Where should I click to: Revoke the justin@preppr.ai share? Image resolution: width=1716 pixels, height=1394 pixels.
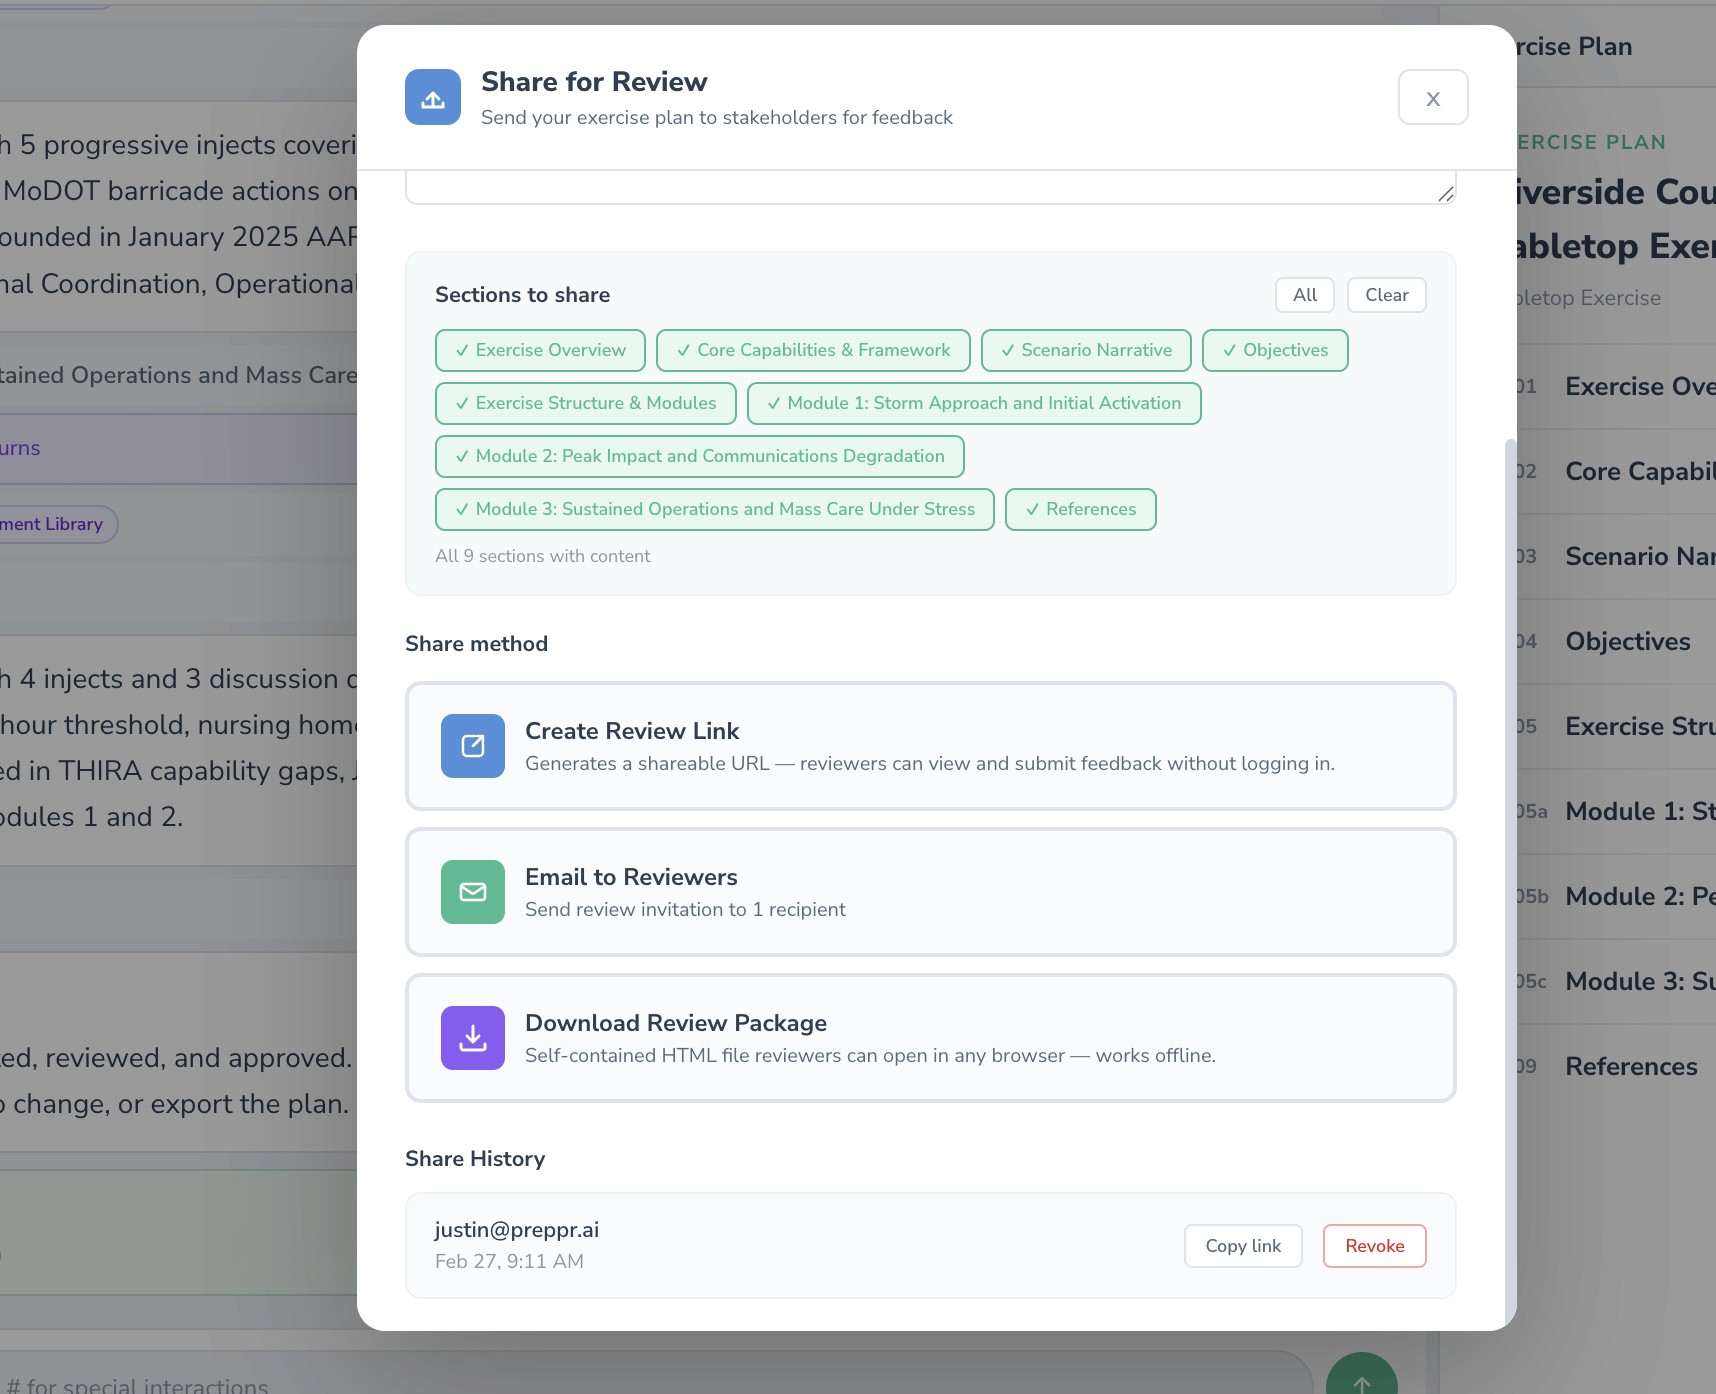pos(1375,1246)
